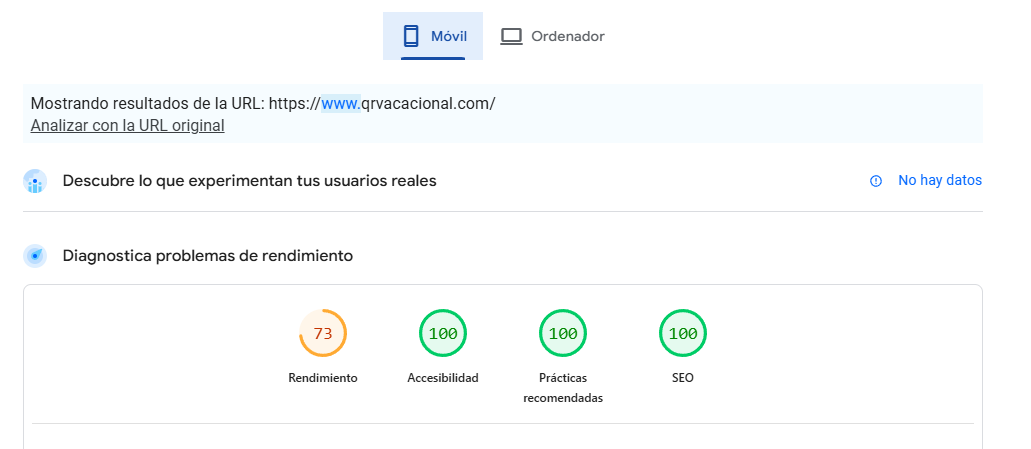This screenshot has width=1031, height=449.
Task: Click the mobile phone icon
Action: pos(411,36)
